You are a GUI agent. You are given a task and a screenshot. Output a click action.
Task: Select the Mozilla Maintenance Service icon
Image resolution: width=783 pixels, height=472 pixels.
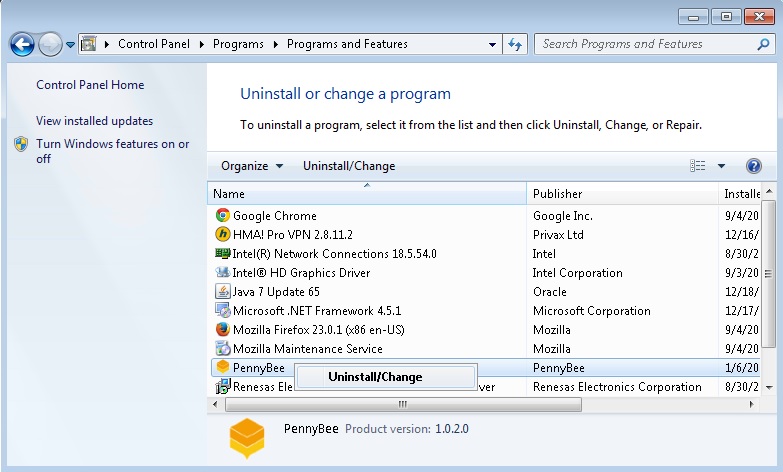tap(222, 348)
